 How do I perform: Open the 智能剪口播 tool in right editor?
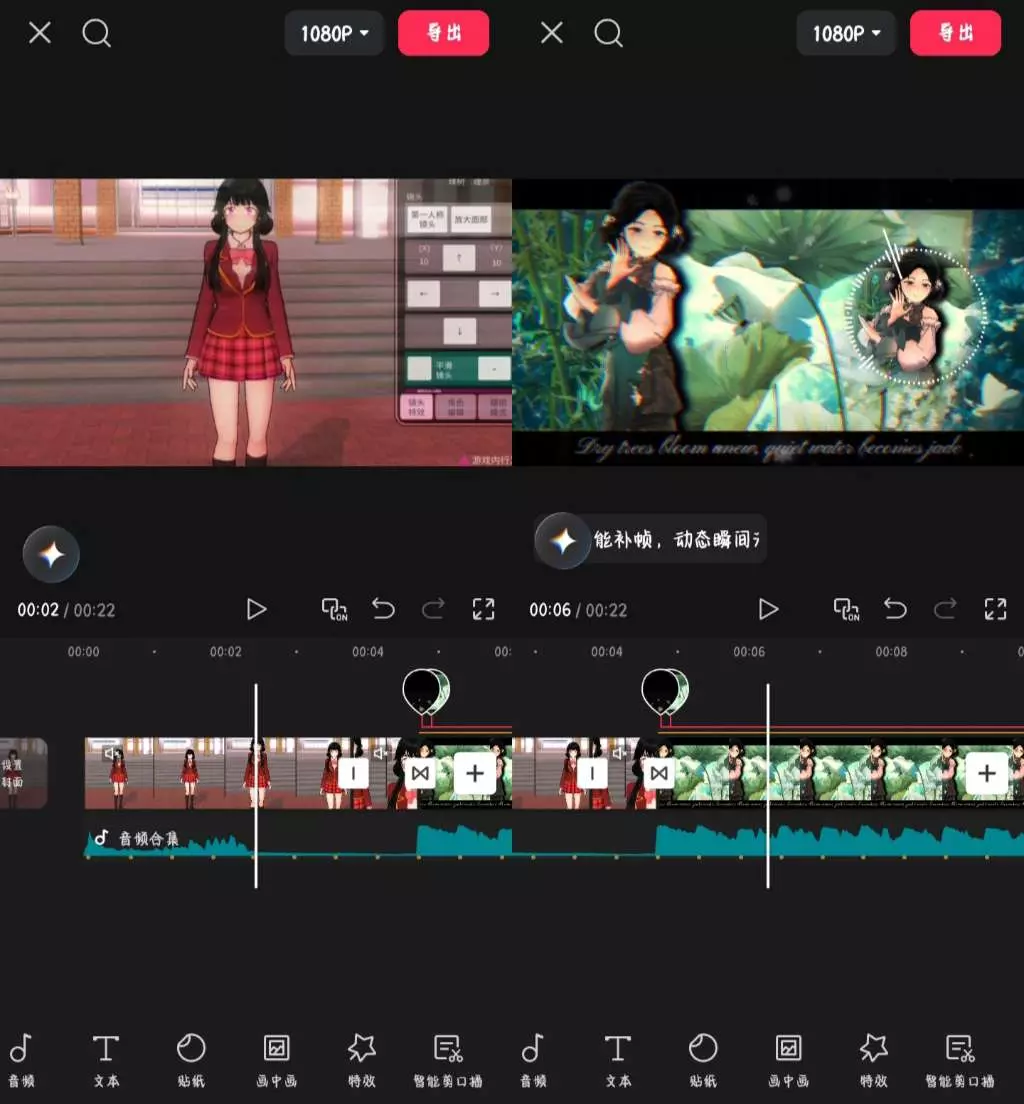960,1060
